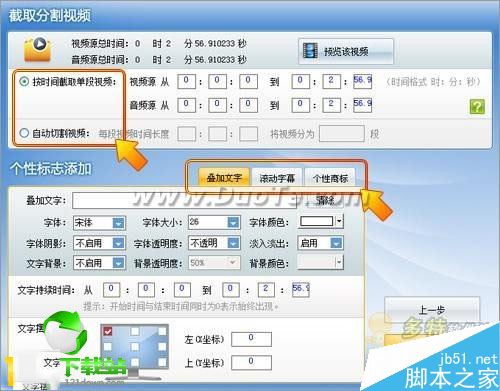This screenshot has width=500, height=391.
Task: Click 文字持续时间 start minutes field
Action: [x=146, y=289]
